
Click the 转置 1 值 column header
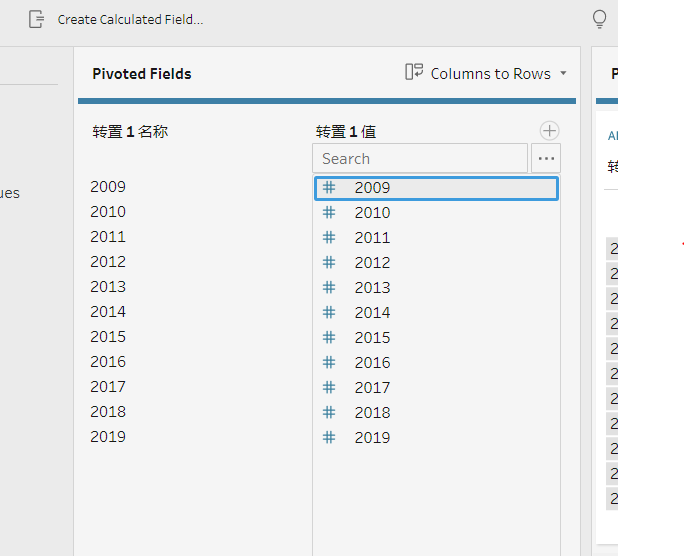(x=346, y=131)
